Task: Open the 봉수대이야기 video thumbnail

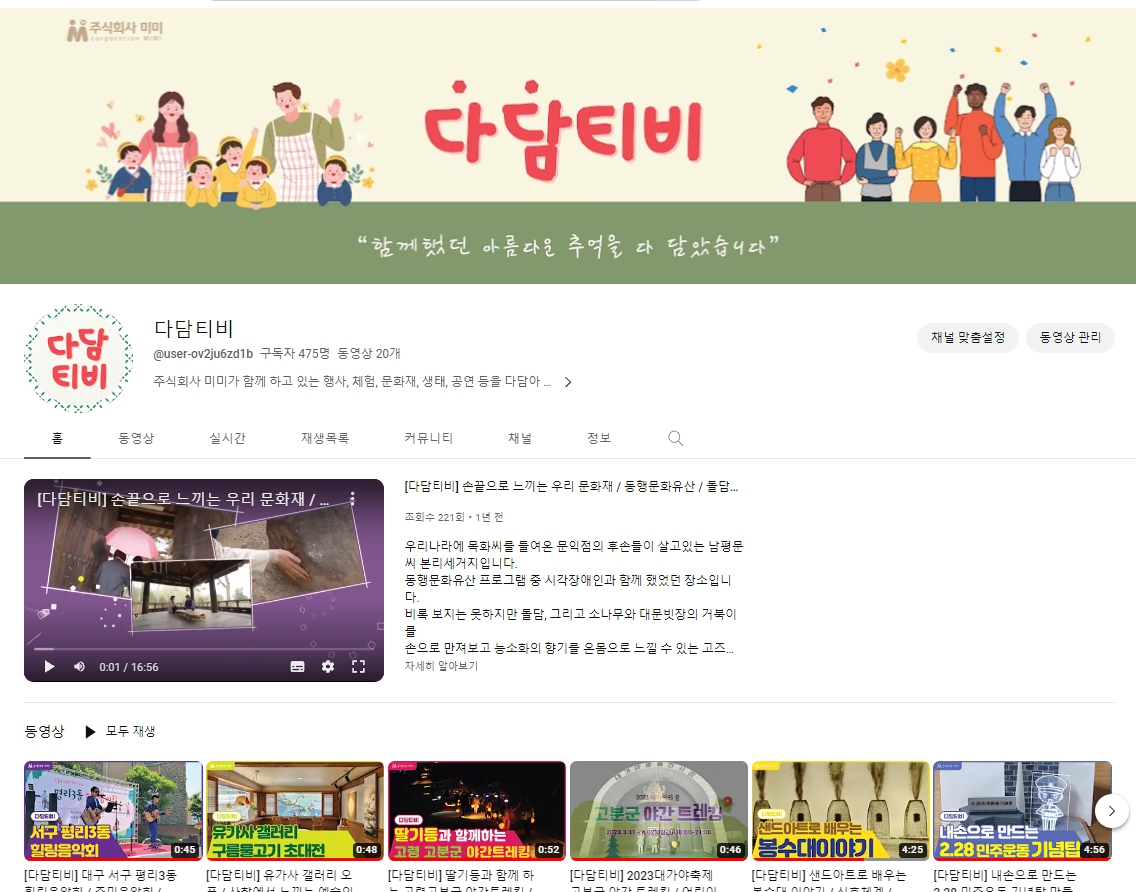Action: [x=840, y=810]
